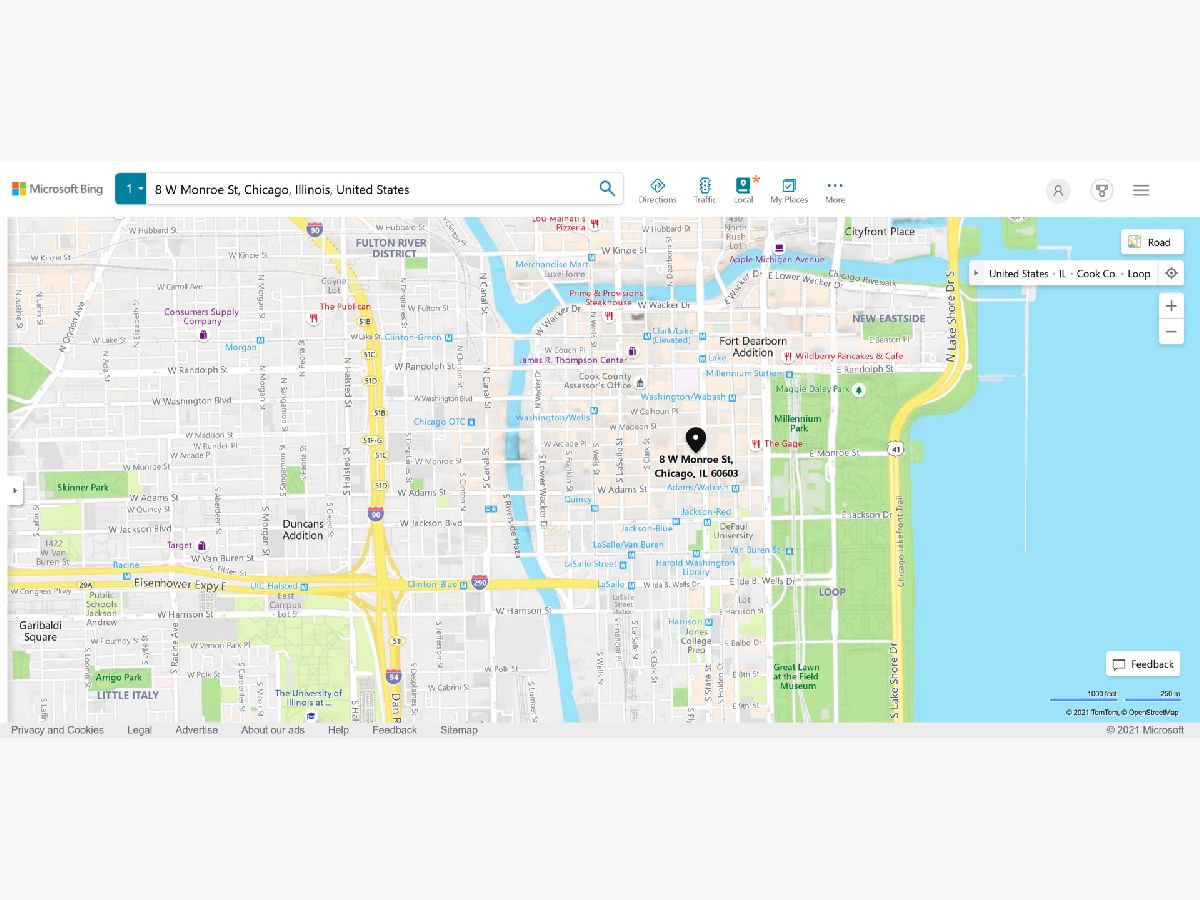The width and height of the screenshot is (1200, 900).
Task: Open the hamburger settings menu
Action: (1141, 190)
